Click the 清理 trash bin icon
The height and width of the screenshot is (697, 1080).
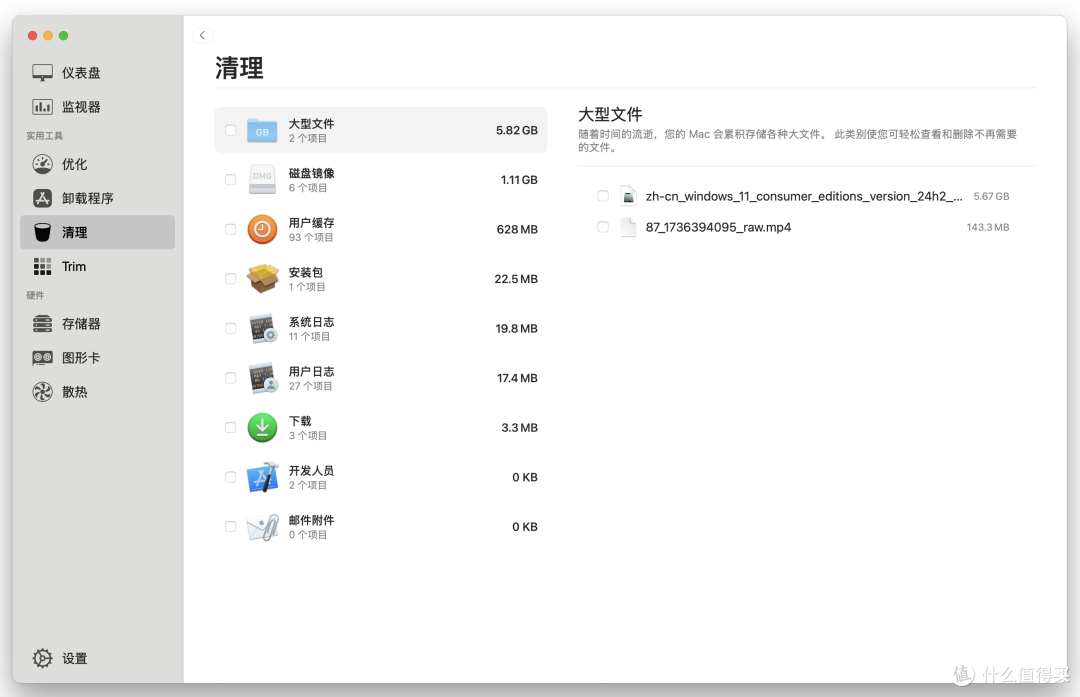click(42, 232)
